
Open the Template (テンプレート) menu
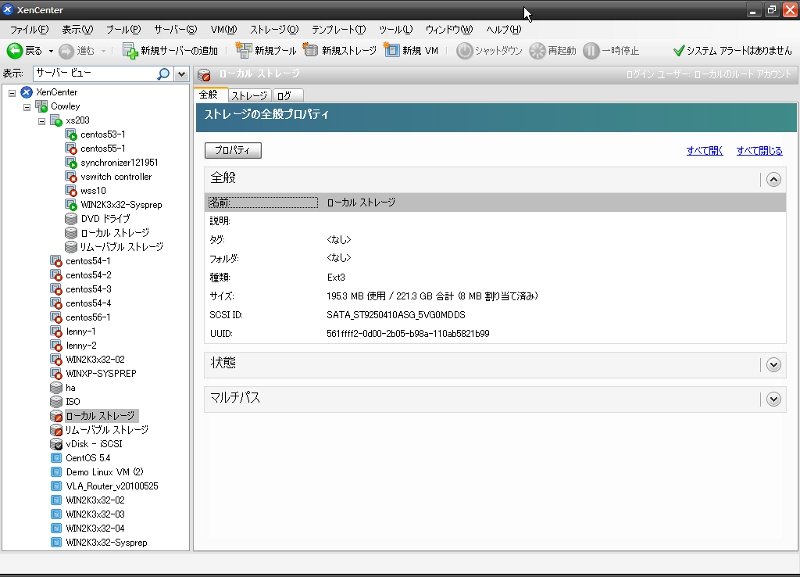pos(338,30)
